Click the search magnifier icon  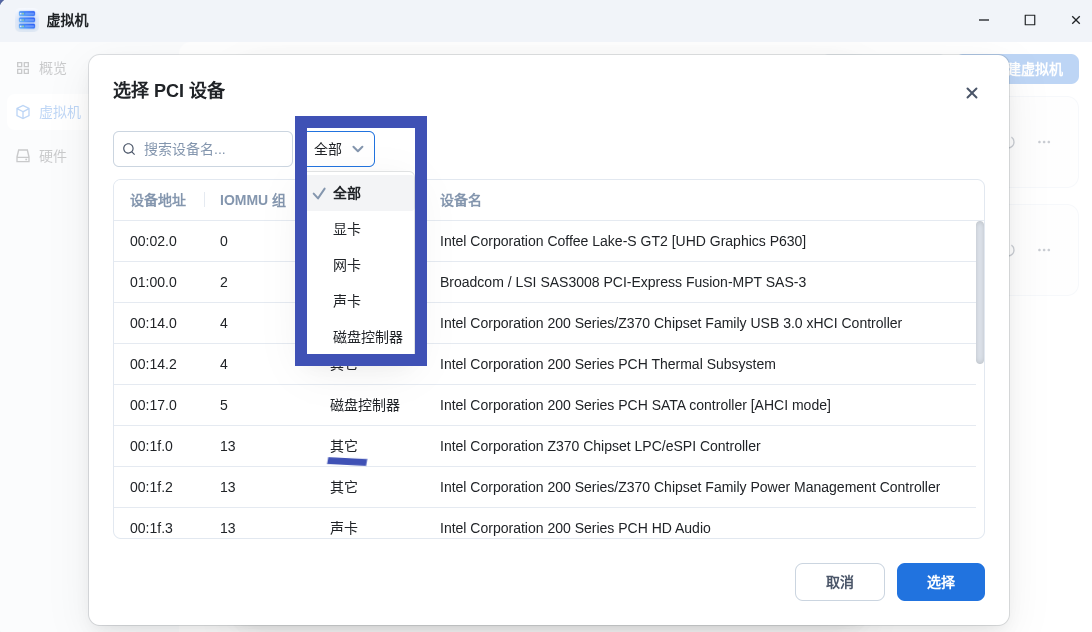[x=129, y=149]
